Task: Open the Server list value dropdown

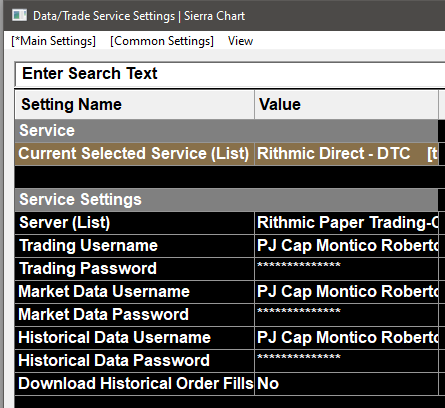Action: 346,223
